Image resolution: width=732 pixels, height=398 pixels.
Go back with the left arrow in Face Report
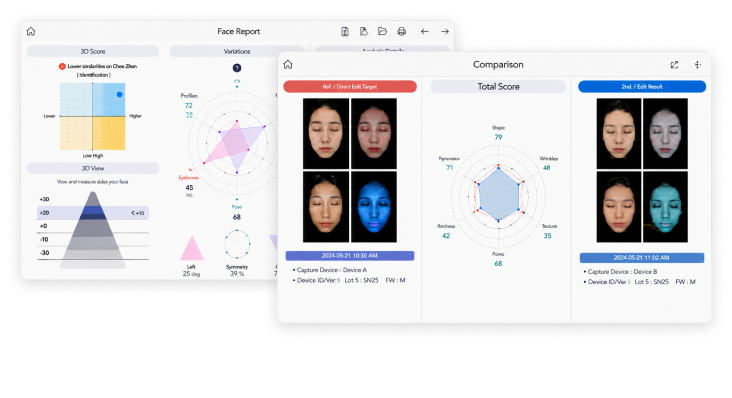click(424, 31)
